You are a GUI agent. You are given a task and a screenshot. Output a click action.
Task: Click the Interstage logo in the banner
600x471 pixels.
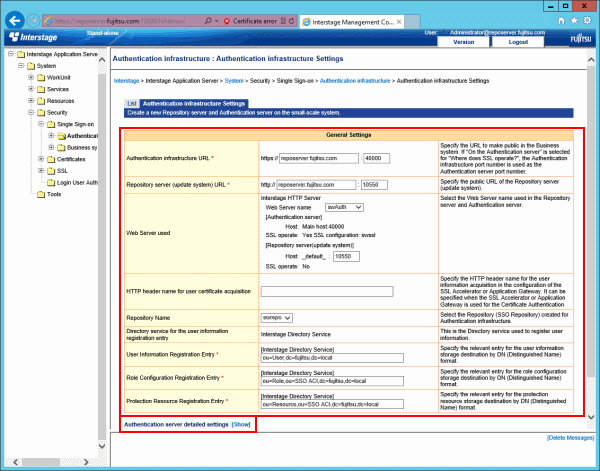[x=33, y=37]
